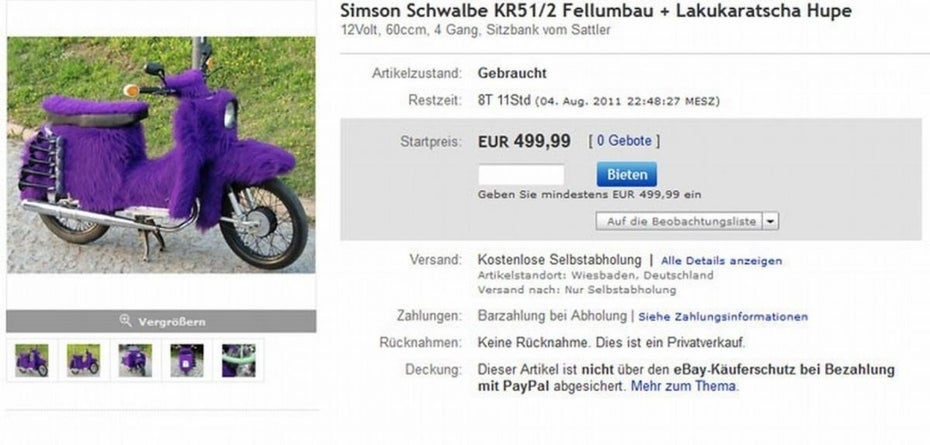Open the 0 Gebote link
Viewport: 930px width, 445px height.
[x=624, y=141]
